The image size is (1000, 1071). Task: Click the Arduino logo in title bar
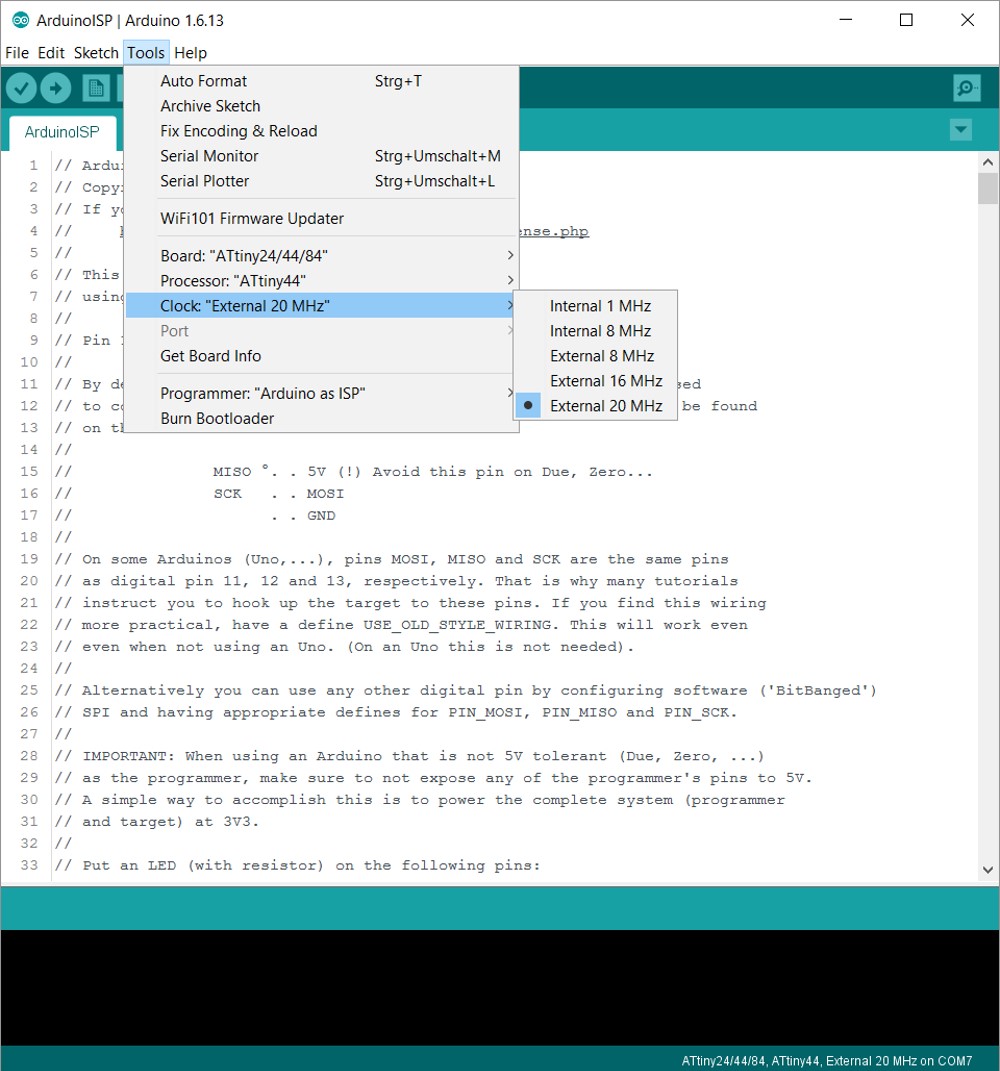click(20, 20)
